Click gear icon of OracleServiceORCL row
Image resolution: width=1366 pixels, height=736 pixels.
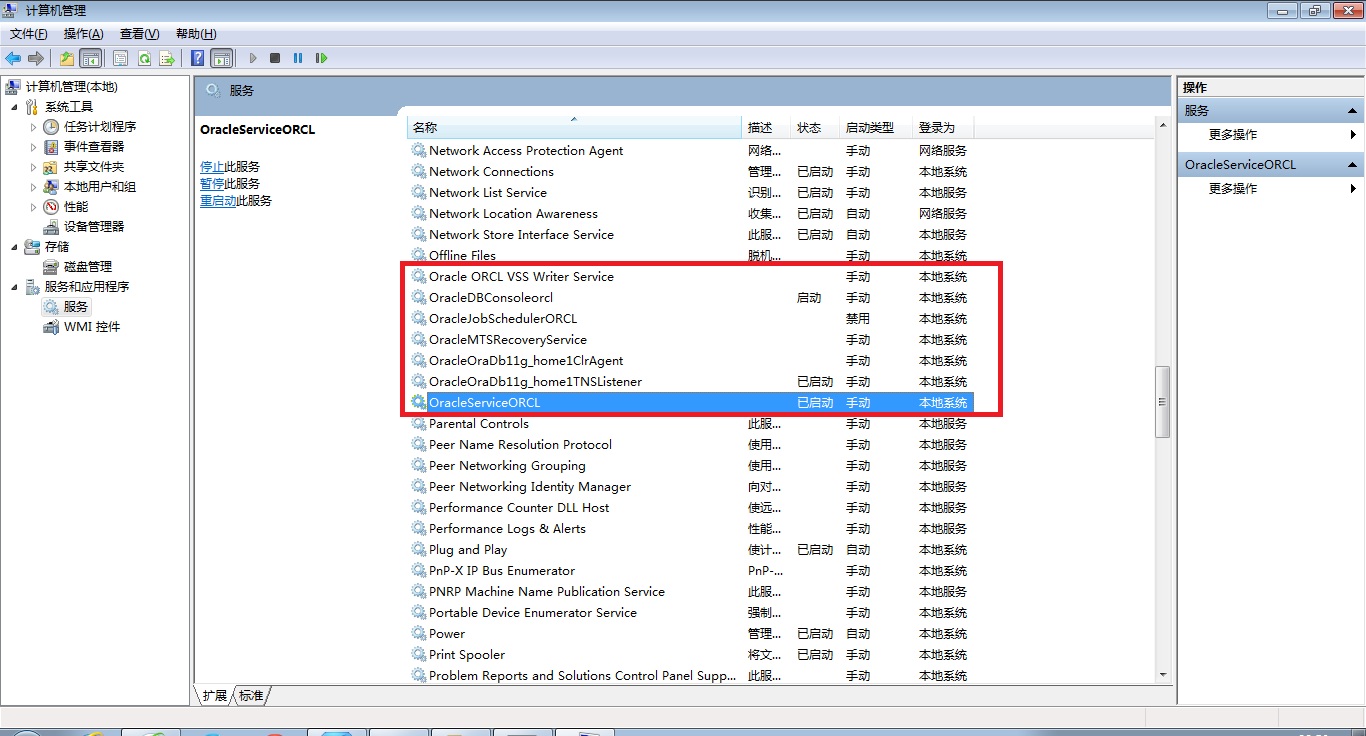[x=419, y=402]
